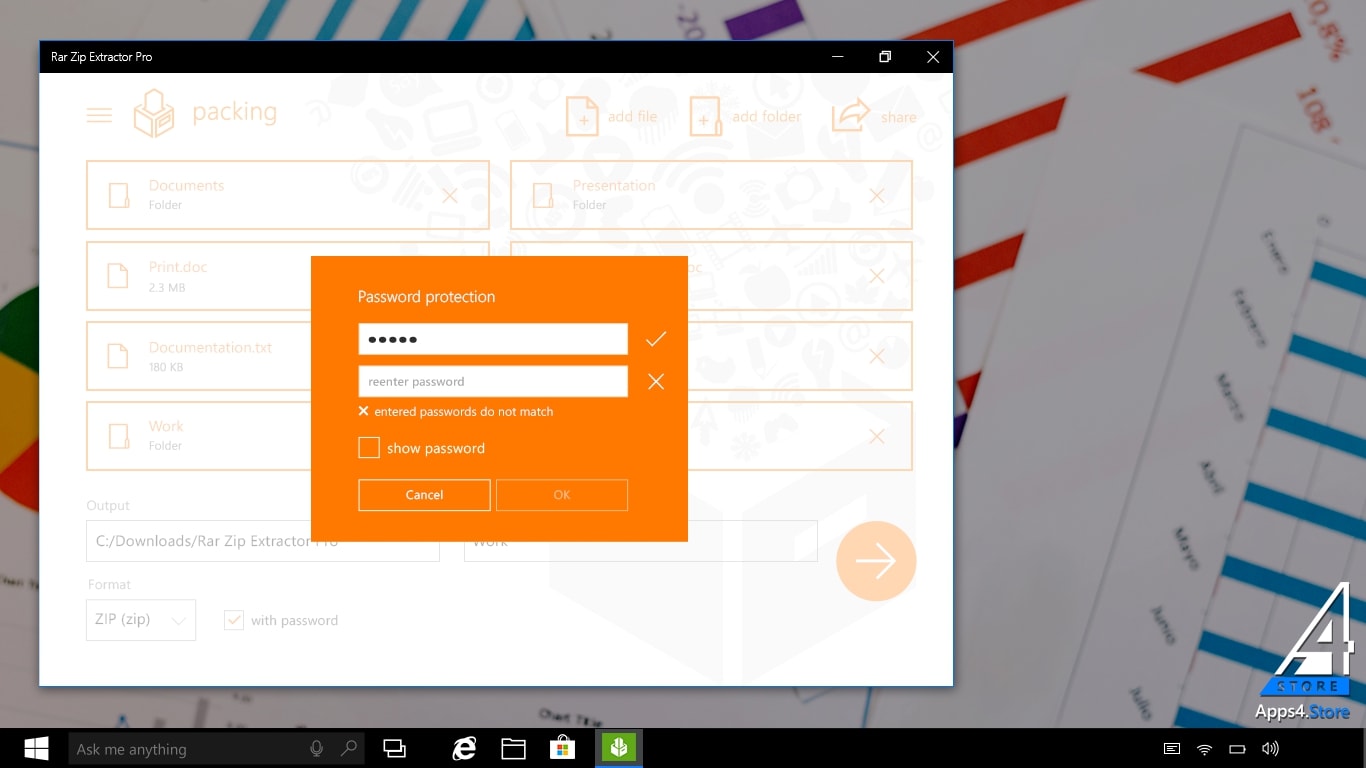The image size is (1366, 768).
Task: Click the 'Documentation.txt' file name
Action: tap(211, 347)
